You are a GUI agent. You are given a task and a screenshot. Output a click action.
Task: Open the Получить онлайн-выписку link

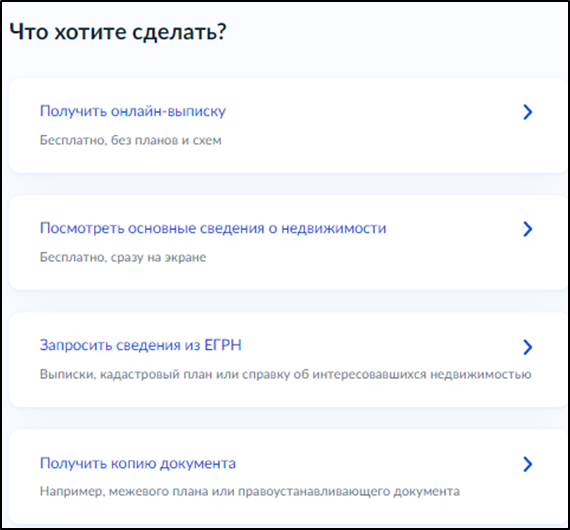point(133,111)
